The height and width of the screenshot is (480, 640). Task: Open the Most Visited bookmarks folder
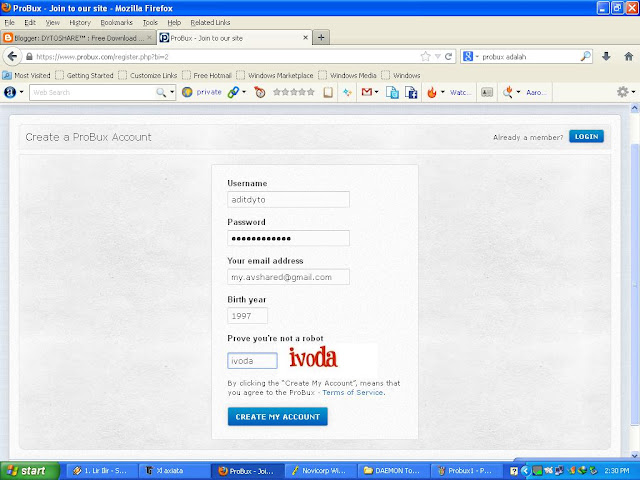(x=27, y=75)
